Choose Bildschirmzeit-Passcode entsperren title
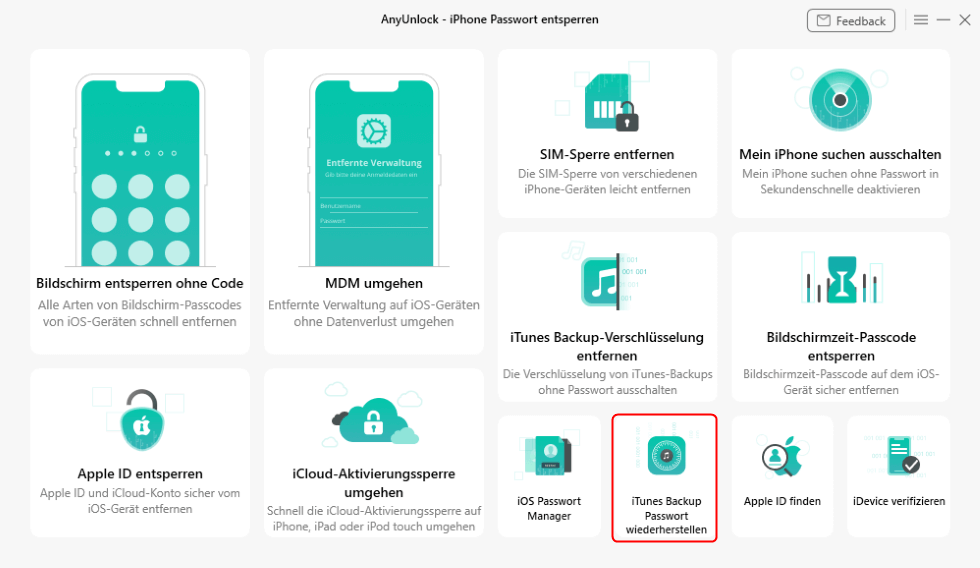980x568 pixels. pos(841,346)
